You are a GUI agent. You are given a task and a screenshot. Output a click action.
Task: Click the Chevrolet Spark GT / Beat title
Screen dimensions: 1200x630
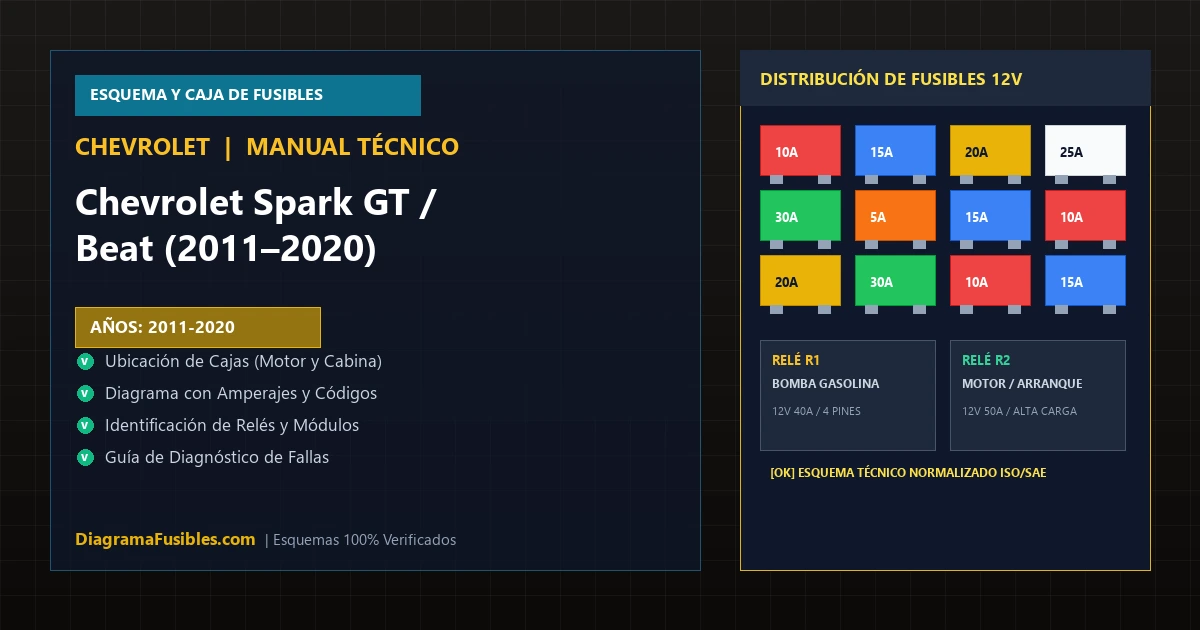(x=255, y=226)
